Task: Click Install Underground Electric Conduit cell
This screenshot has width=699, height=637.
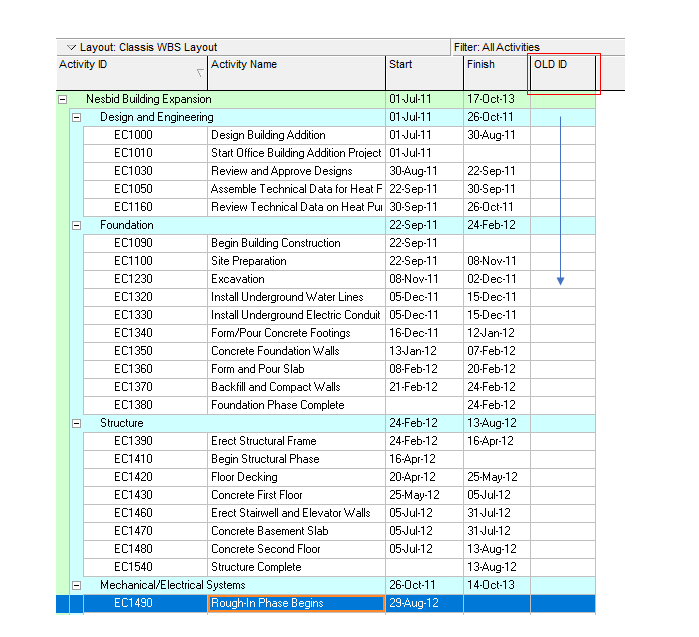Action: click(x=296, y=315)
